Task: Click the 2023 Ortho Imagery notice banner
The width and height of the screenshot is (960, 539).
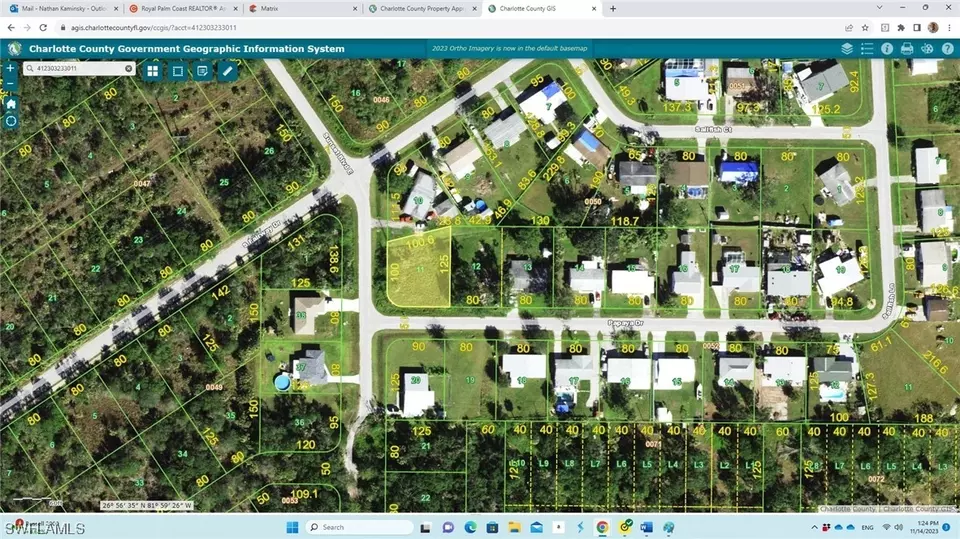Action: 509,48
